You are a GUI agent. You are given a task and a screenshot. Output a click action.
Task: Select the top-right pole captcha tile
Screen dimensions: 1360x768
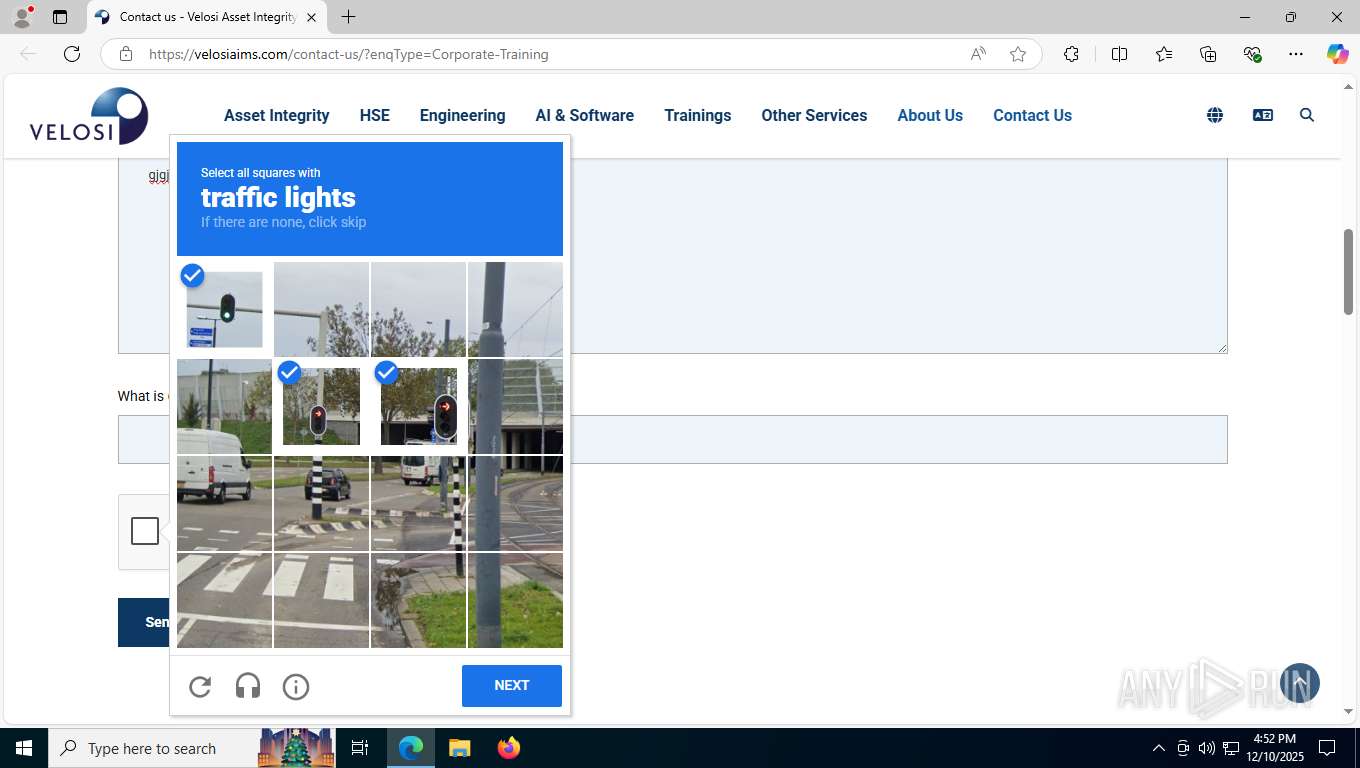tap(515, 309)
